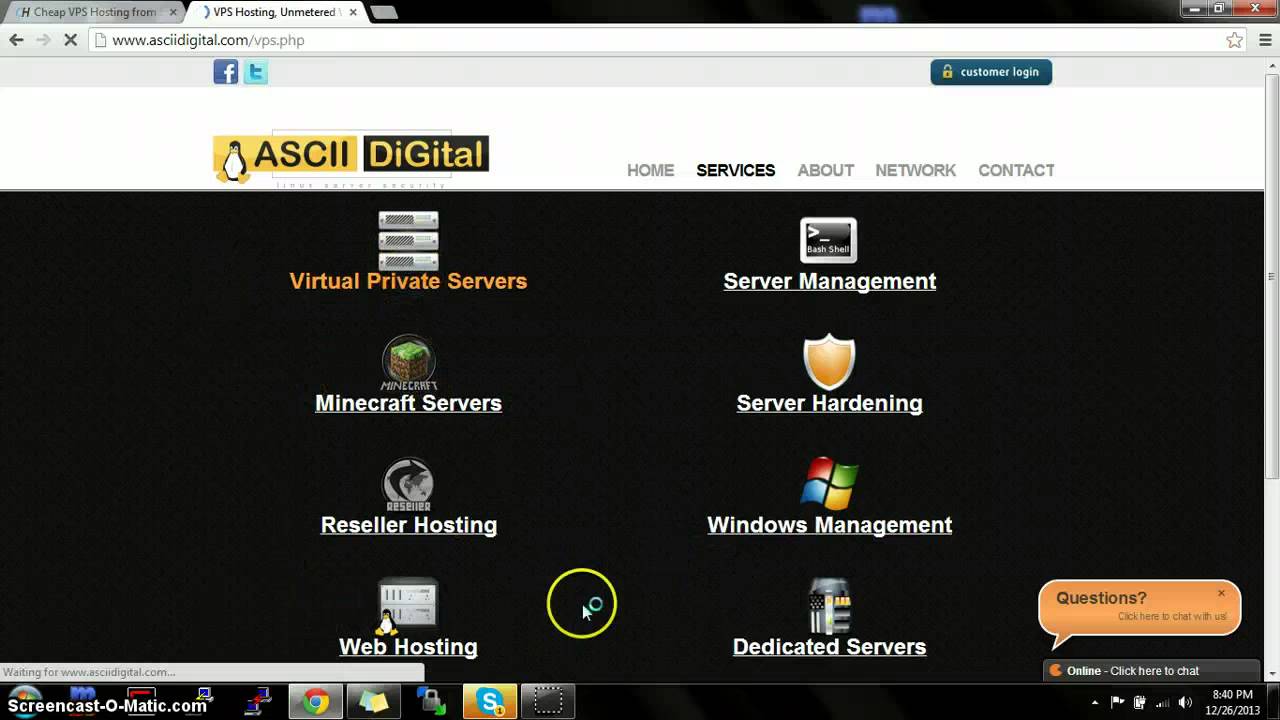Go to the HOME menu item
The width and height of the screenshot is (1280, 720).
click(651, 170)
